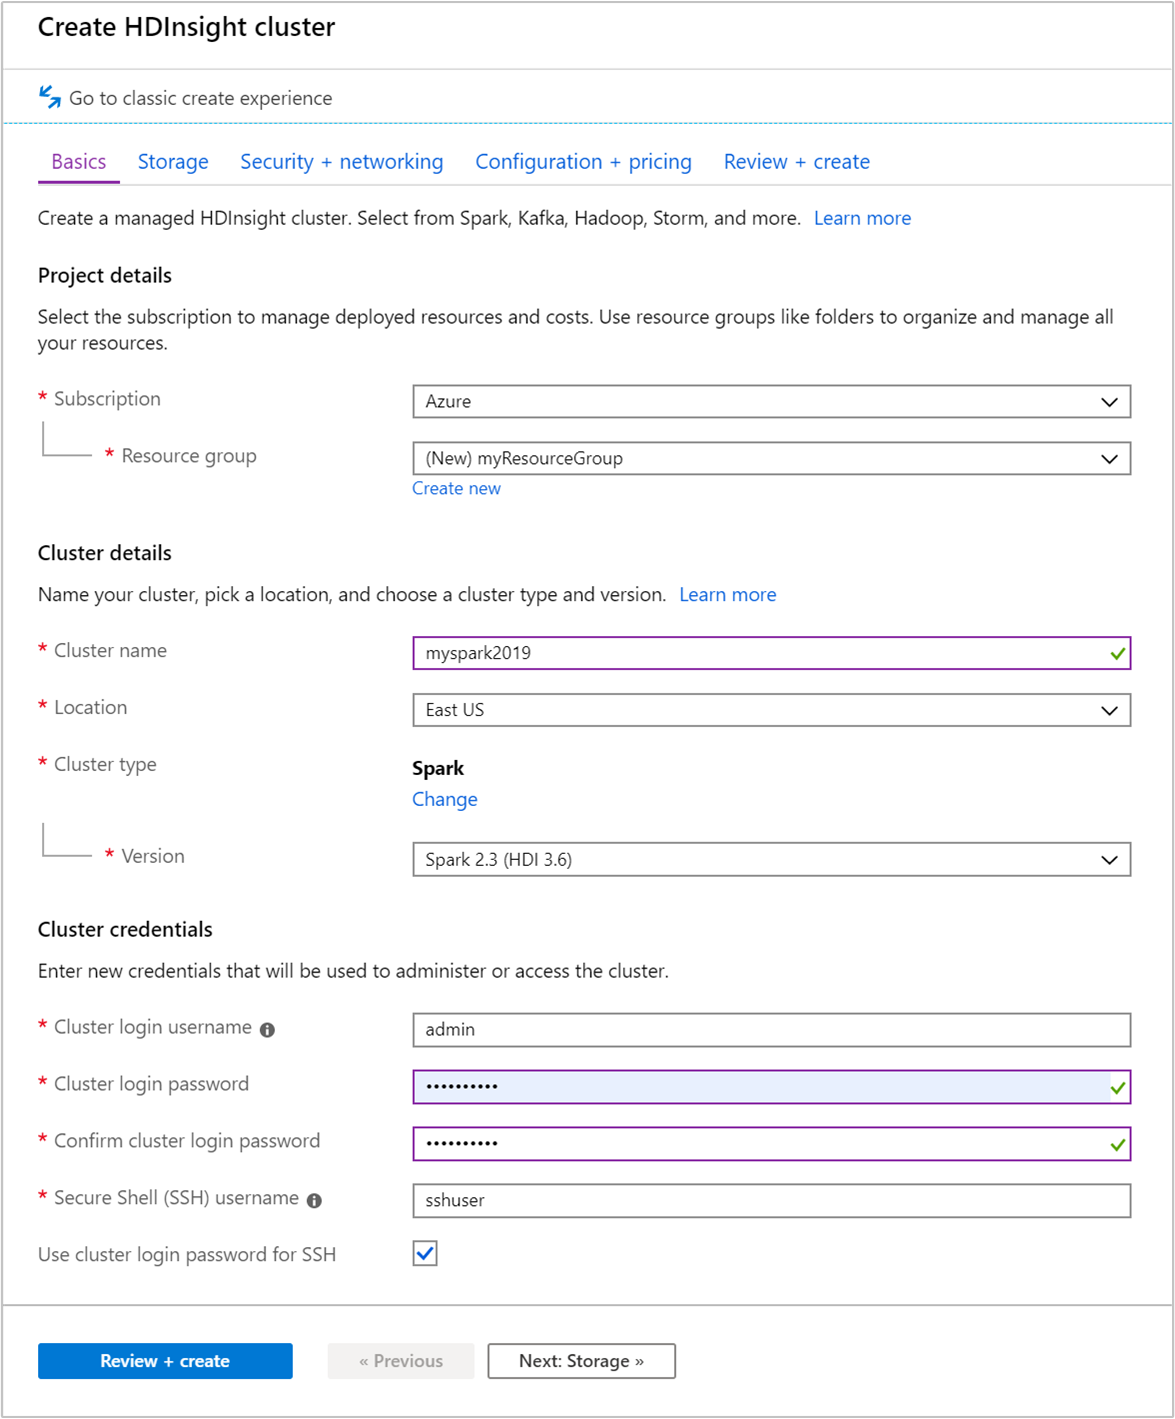Focus the SSH username input field
The image size is (1175, 1419).
(771, 1201)
